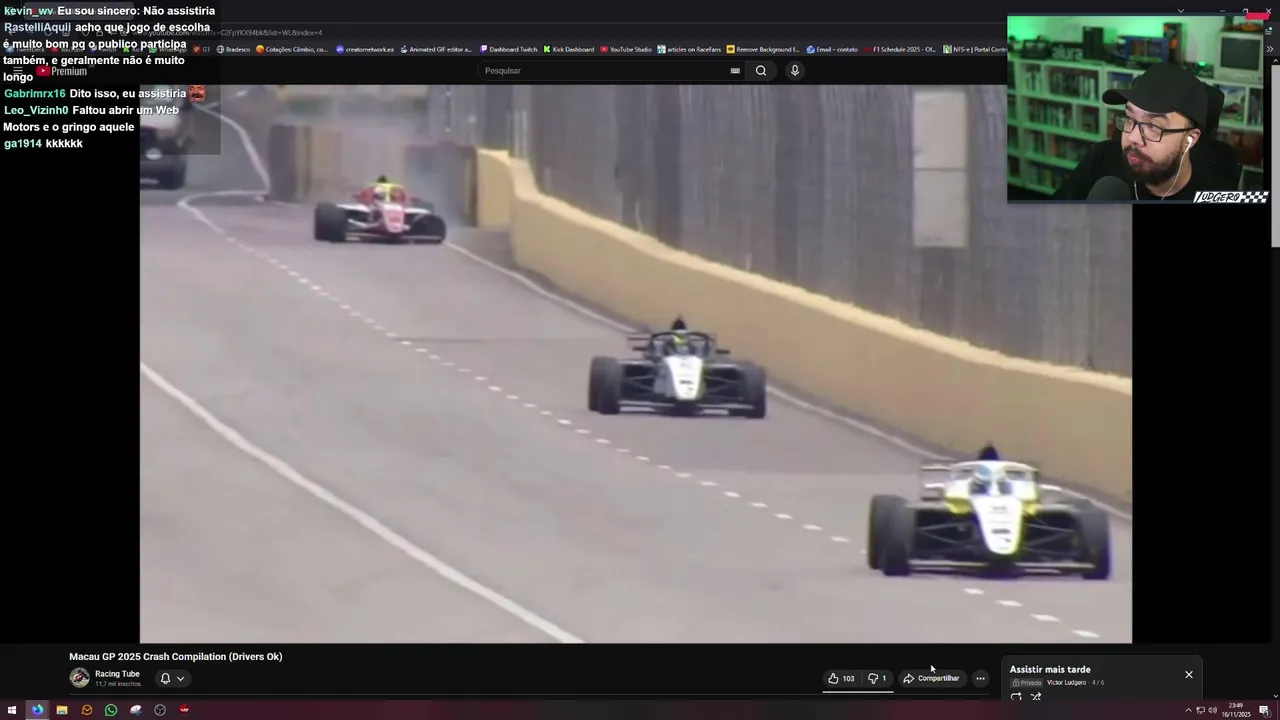The height and width of the screenshot is (720, 1280).
Task: Open the Compartilhar share dialog
Action: (x=931, y=678)
